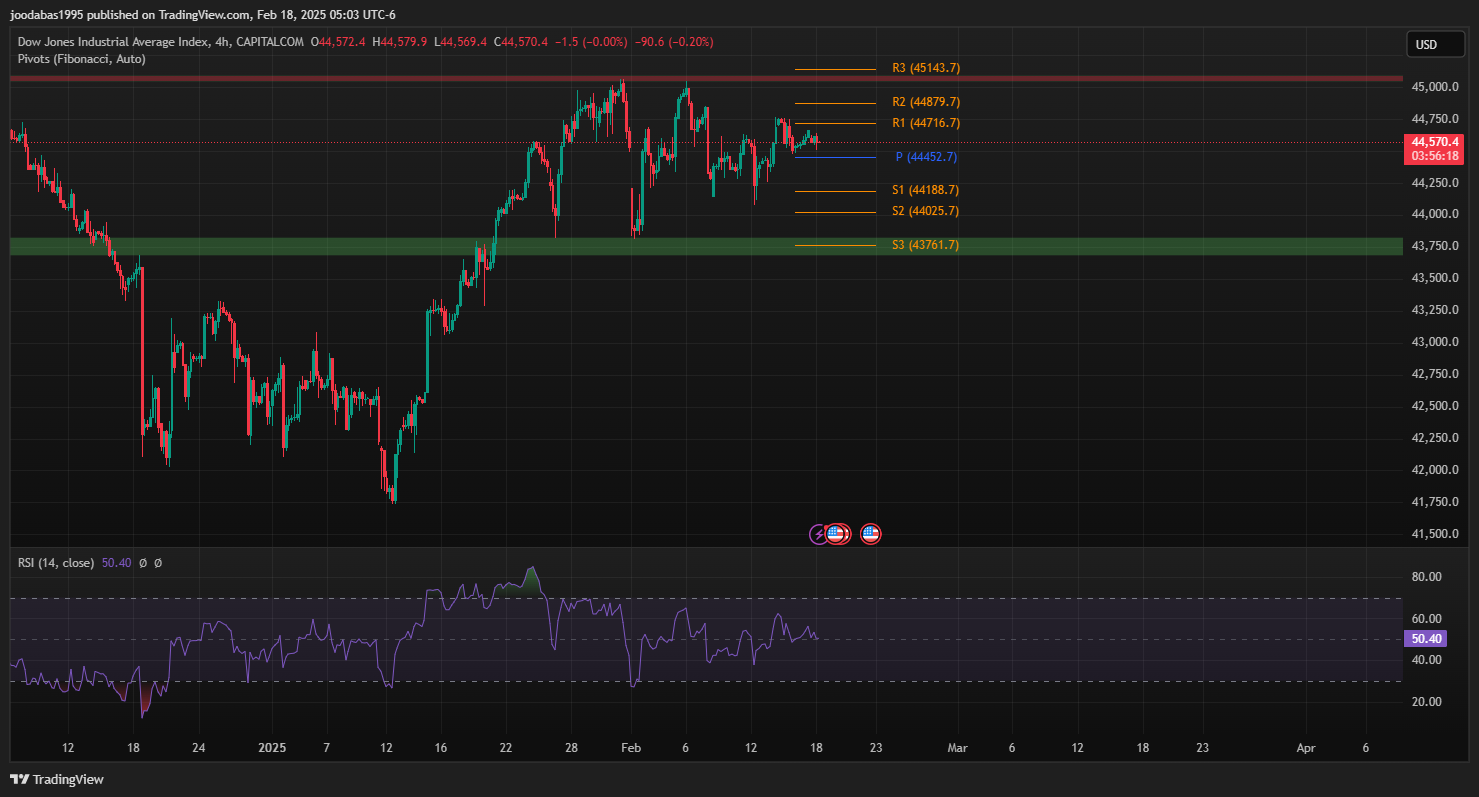Select the R2 (44879.7) resistance label

pos(925,102)
